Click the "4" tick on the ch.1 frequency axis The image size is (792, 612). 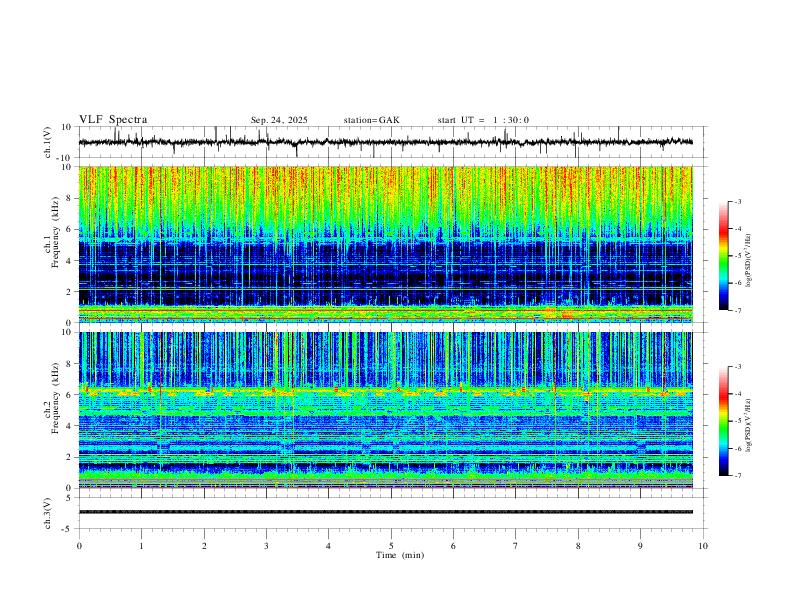pos(70,261)
